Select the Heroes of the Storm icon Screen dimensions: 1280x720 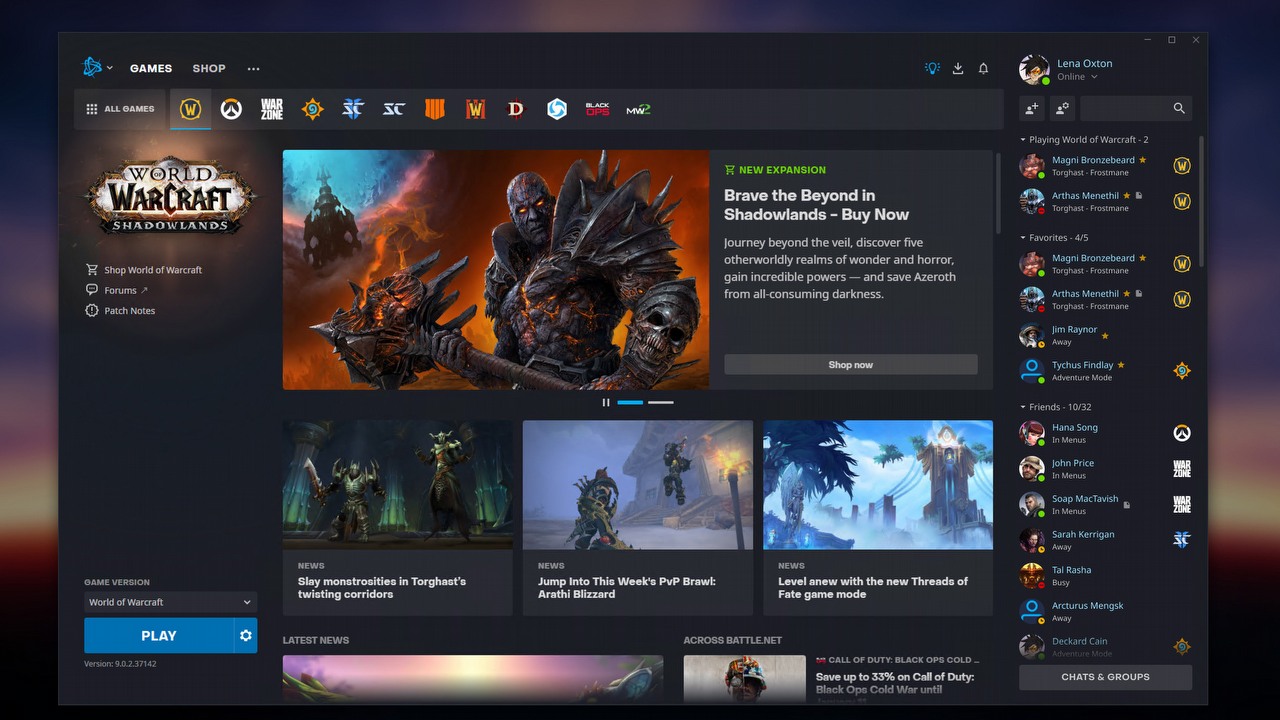(x=557, y=109)
